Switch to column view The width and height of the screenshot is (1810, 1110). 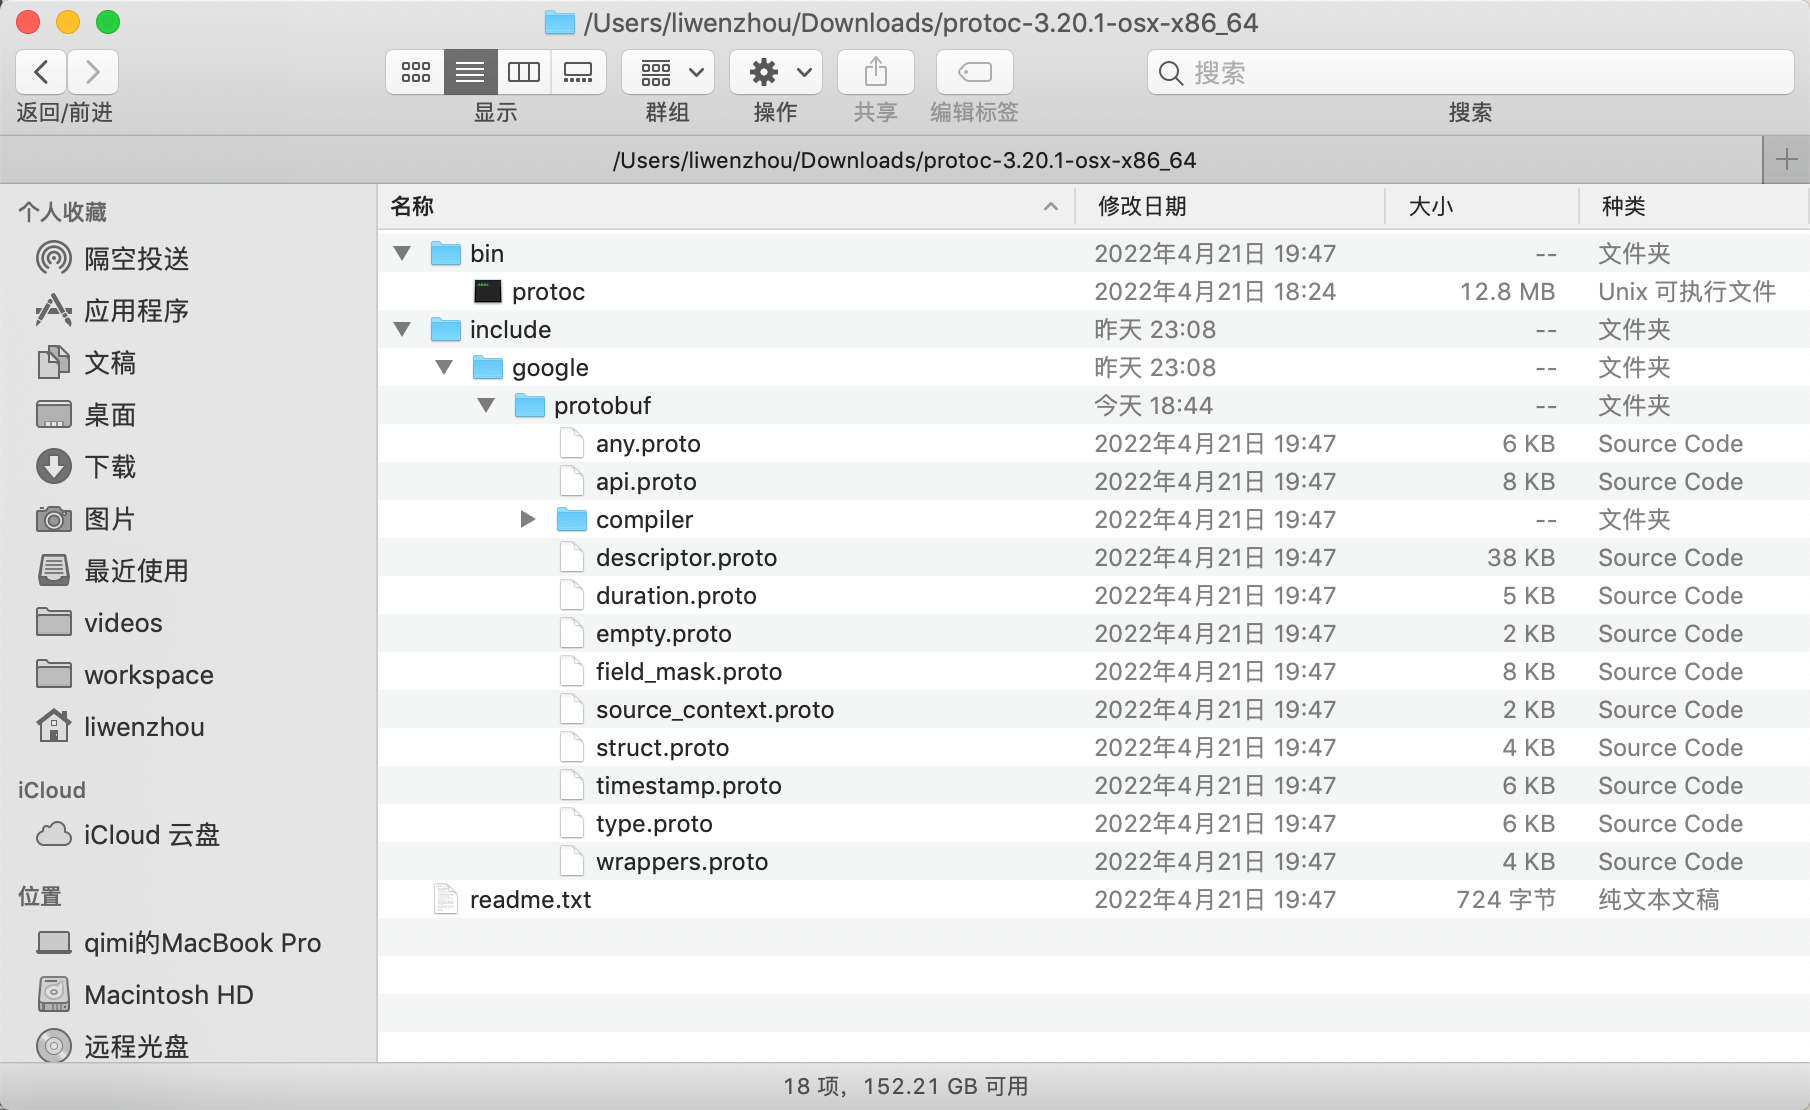tap(524, 72)
